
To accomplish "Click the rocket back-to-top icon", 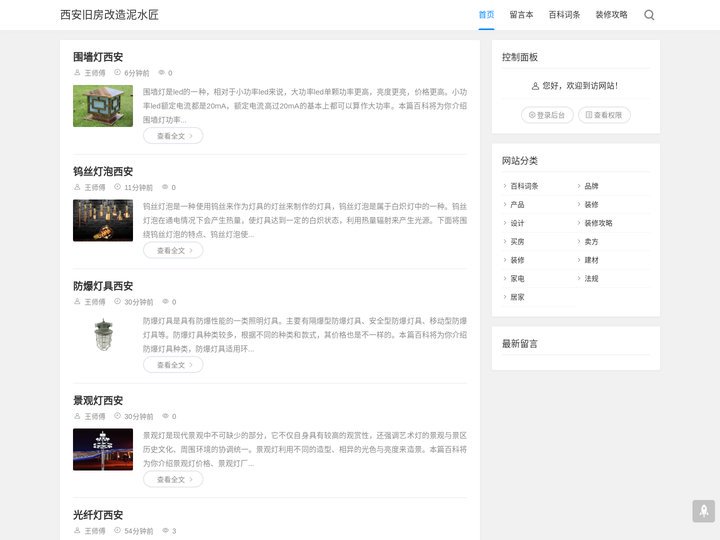I will point(703,511).
